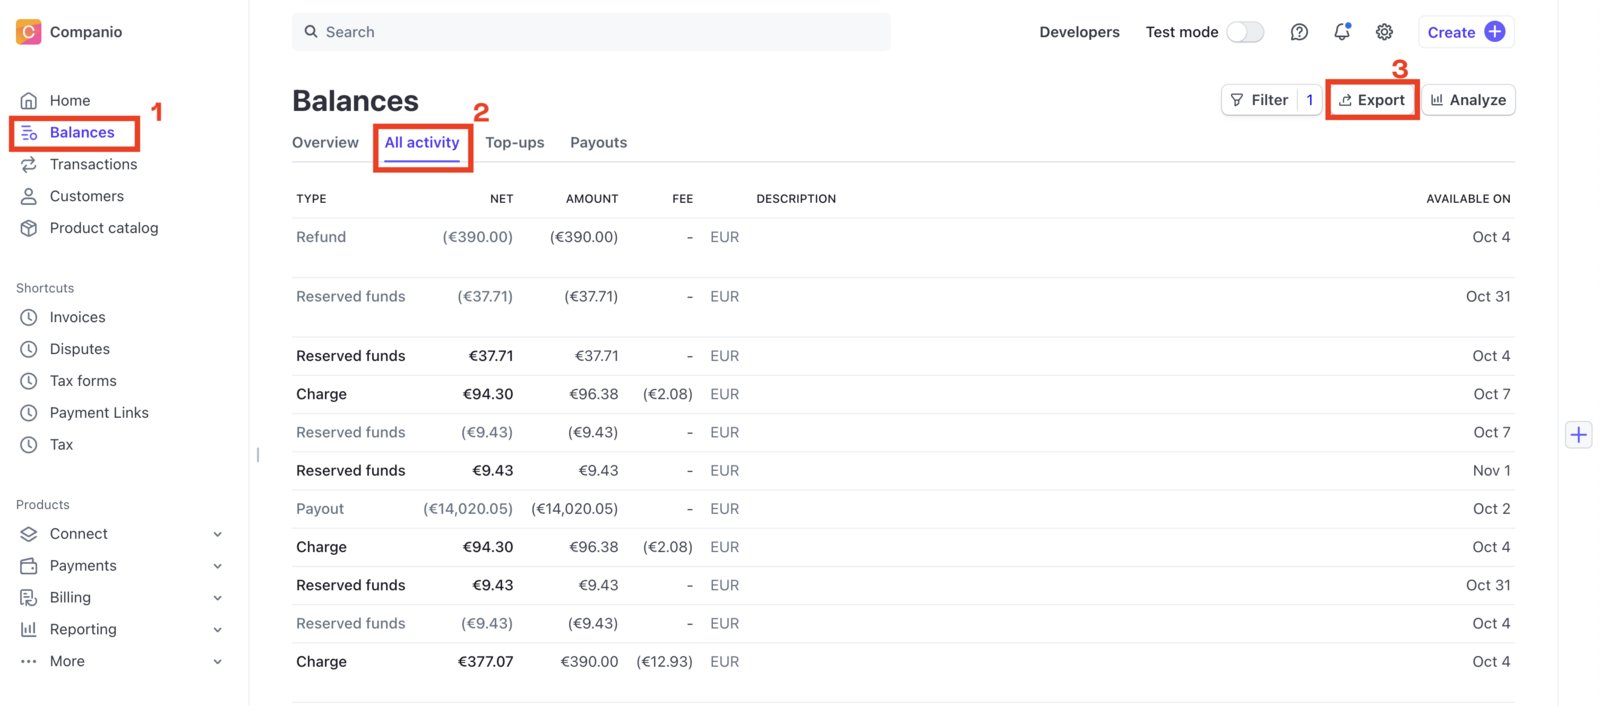This screenshot has height=706, width=1600.
Task: Click the Billing document icon
Action: (x=29, y=598)
